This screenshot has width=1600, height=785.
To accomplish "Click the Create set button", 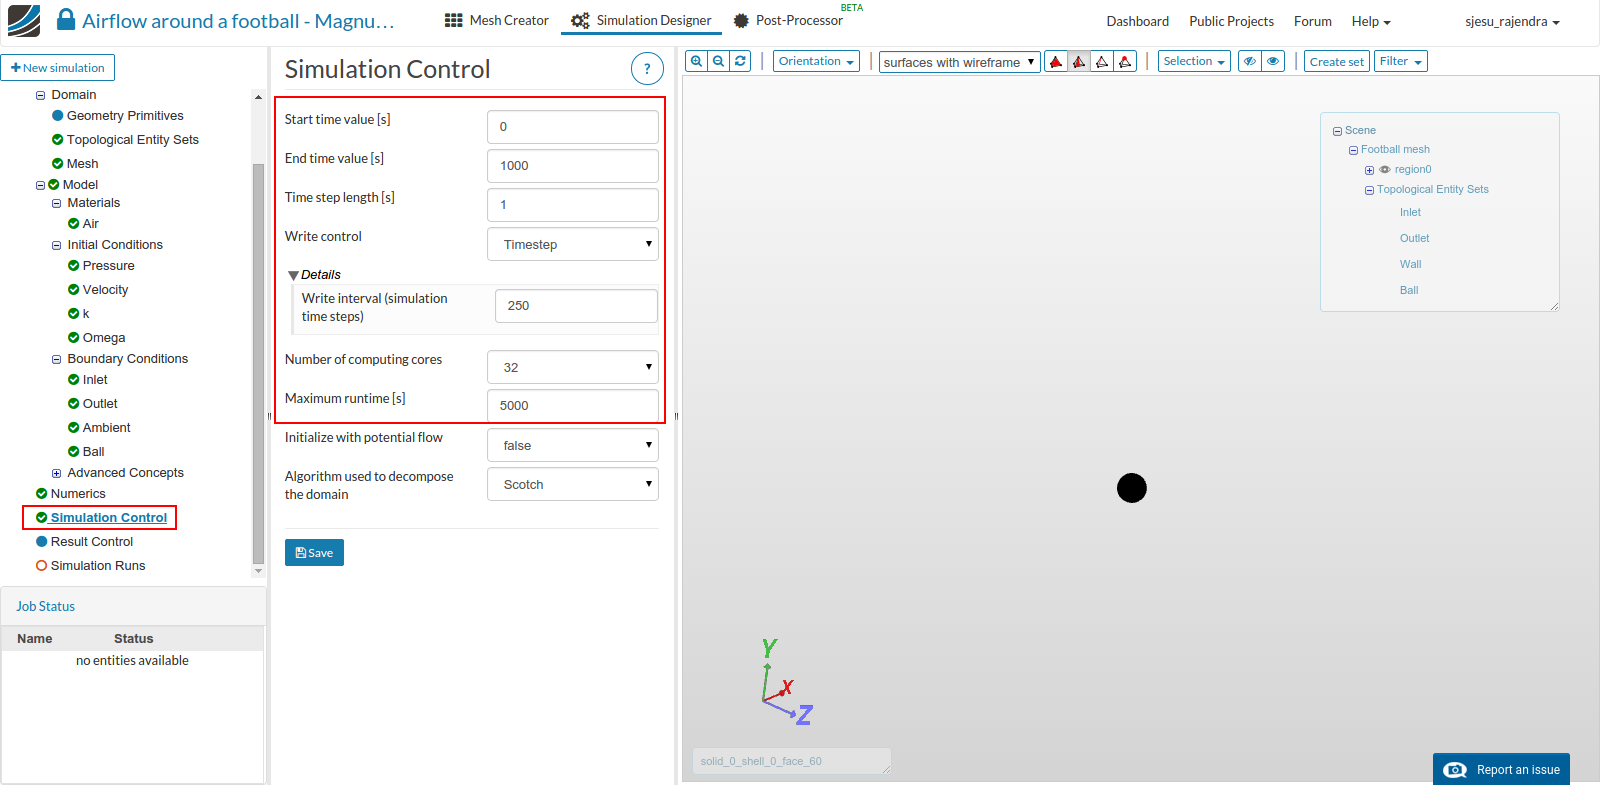I will tap(1336, 61).
